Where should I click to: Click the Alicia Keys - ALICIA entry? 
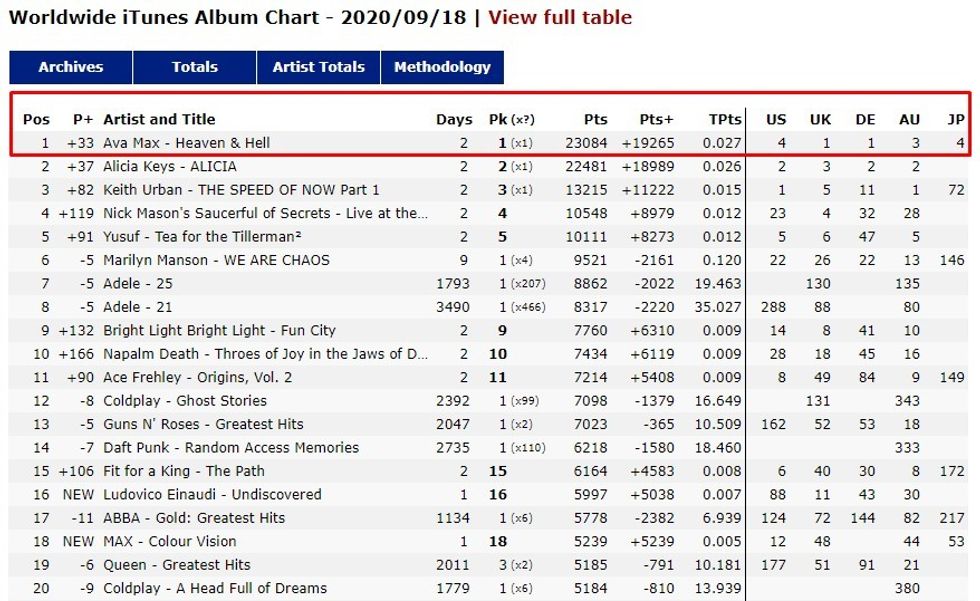tap(170, 166)
